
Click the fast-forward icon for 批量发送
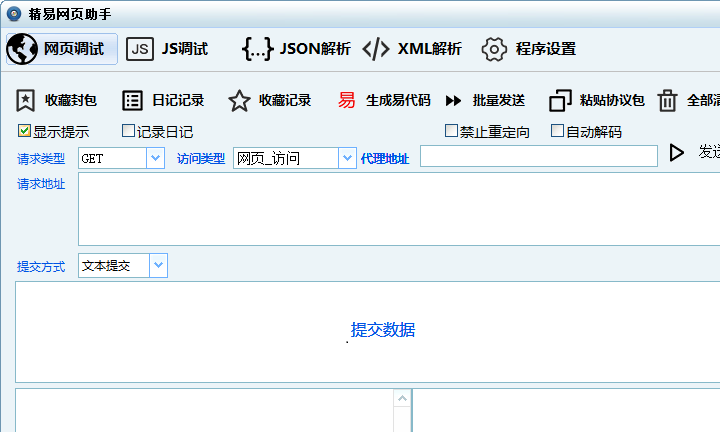tap(453, 100)
